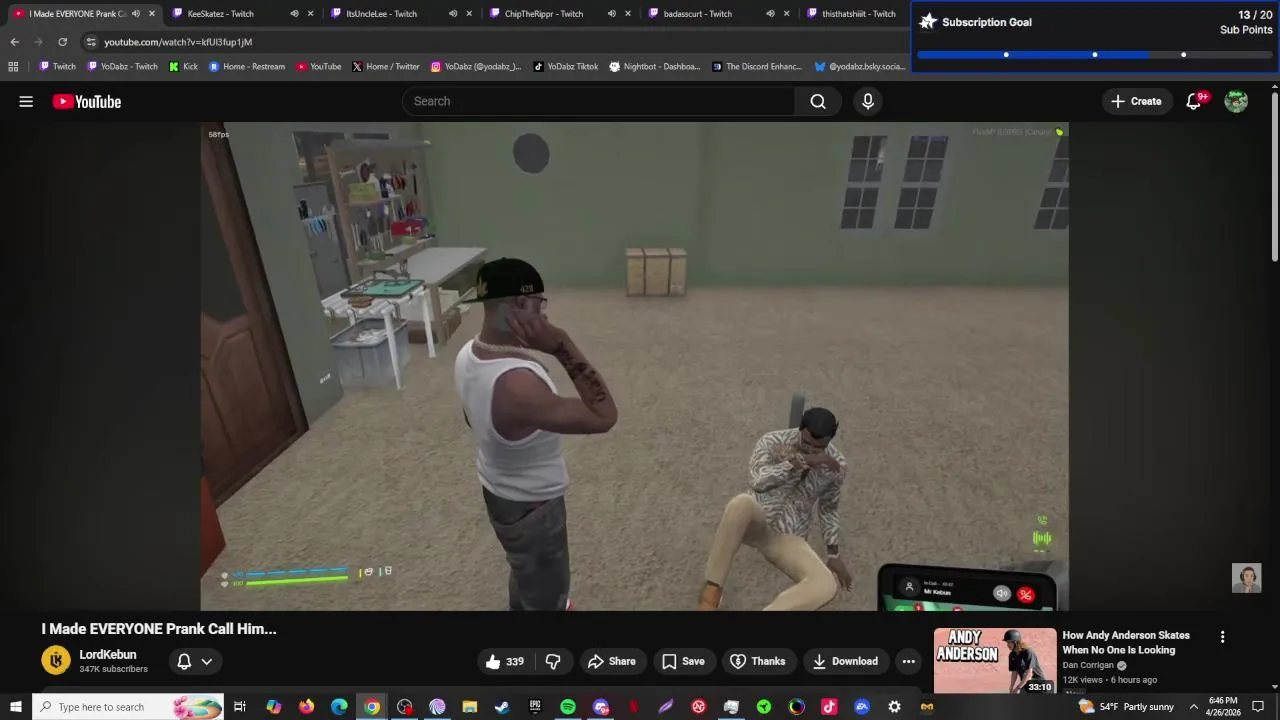Open YoDabz - Twitch bookmark

click(x=122, y=67)
